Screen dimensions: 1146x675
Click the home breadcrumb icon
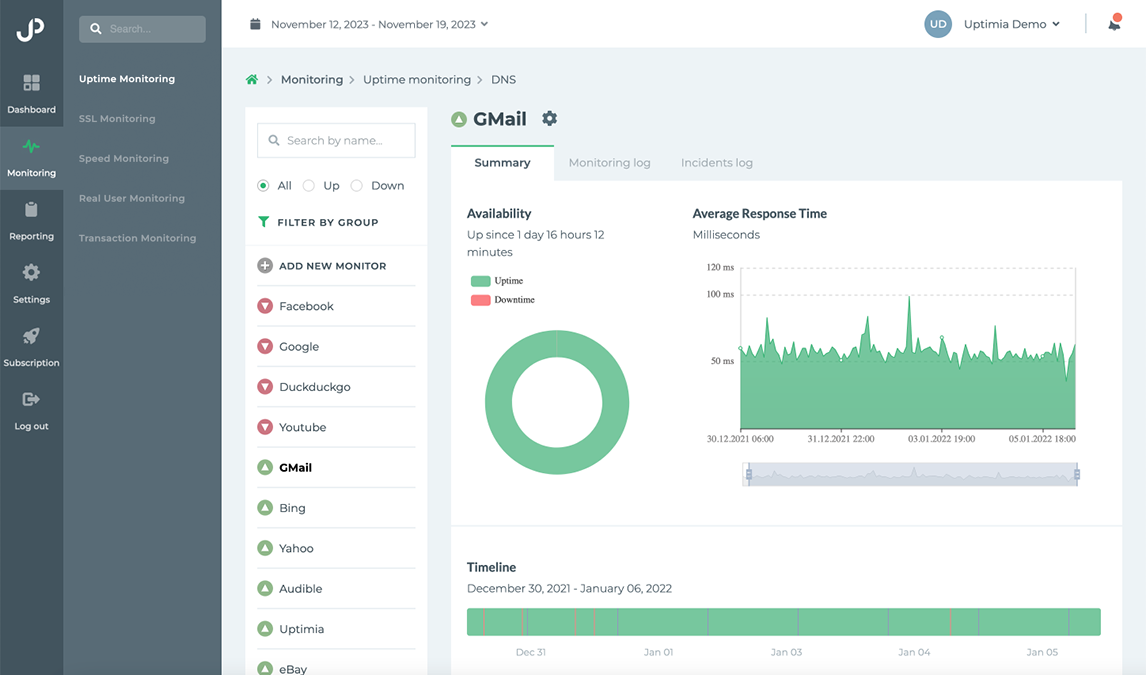click(x=251, y=80)
